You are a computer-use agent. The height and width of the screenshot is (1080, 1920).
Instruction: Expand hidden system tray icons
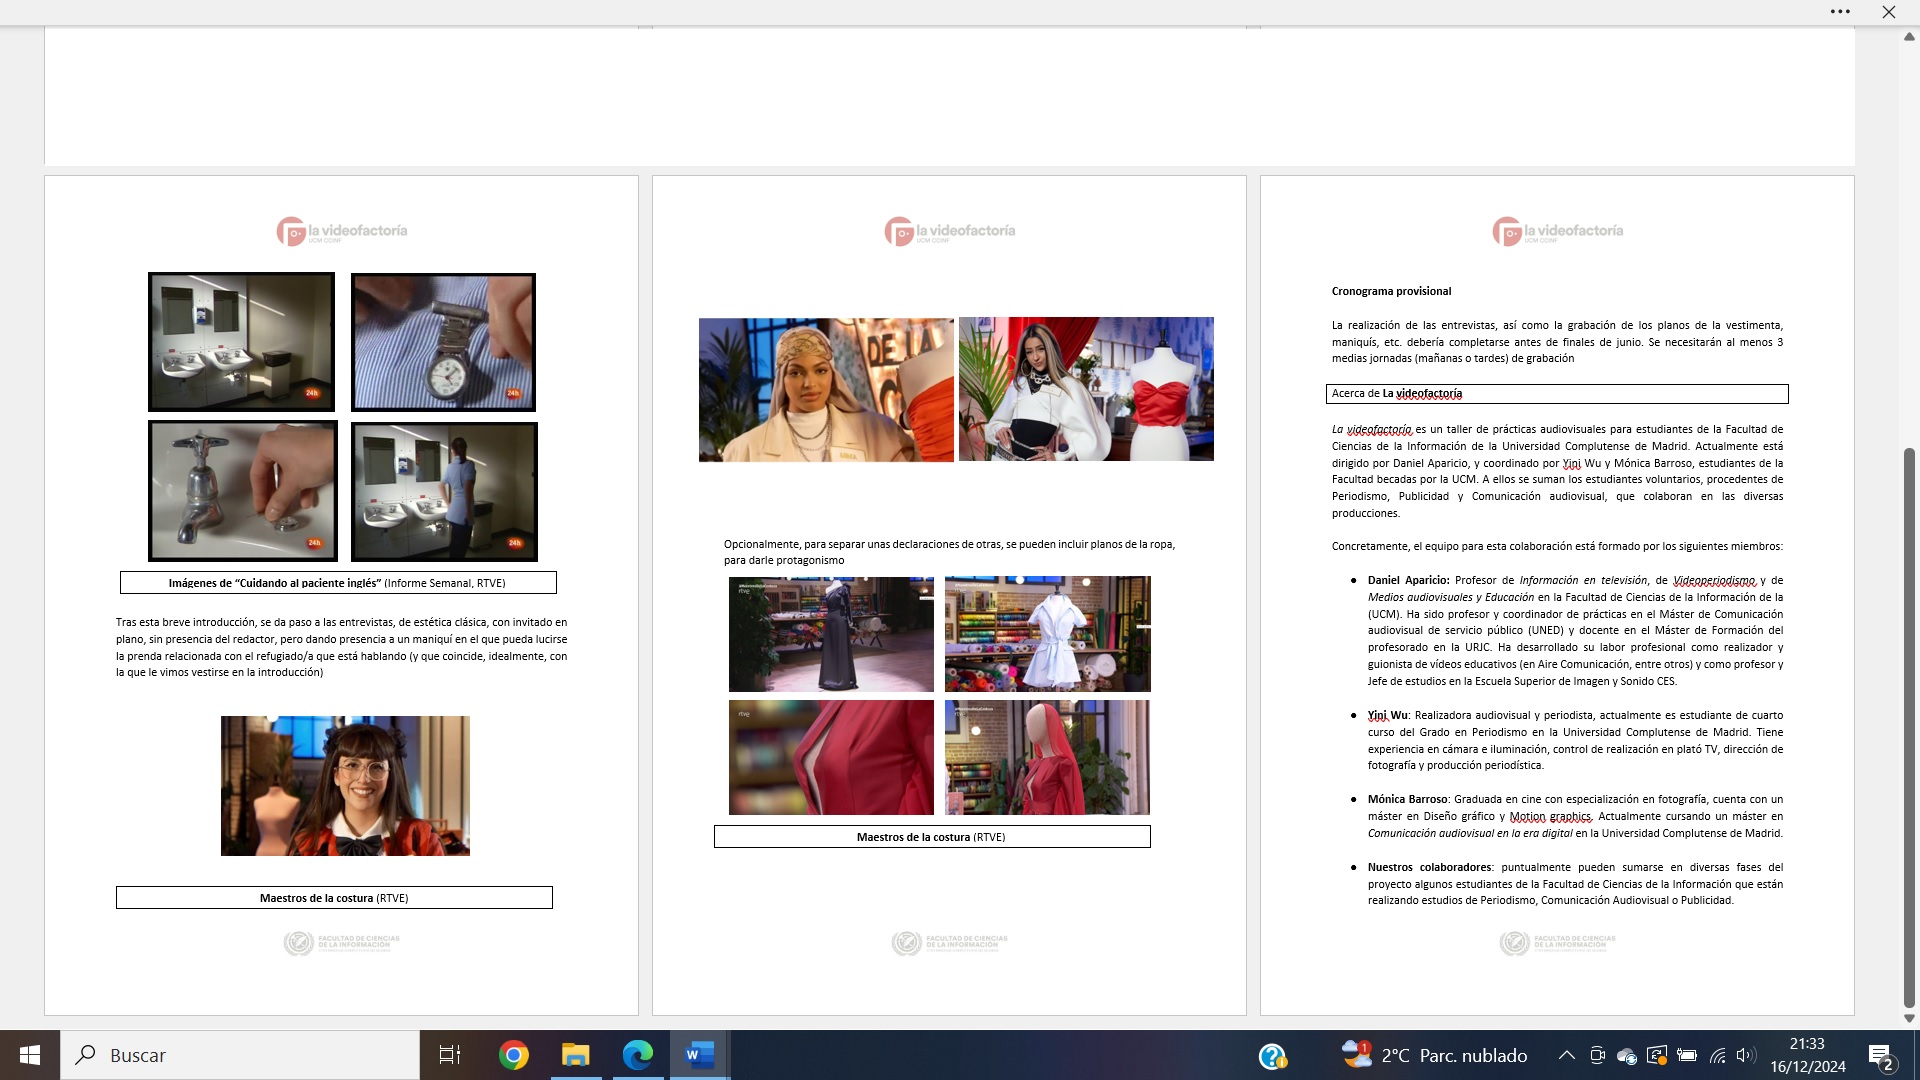(x=1567, y=1055)
